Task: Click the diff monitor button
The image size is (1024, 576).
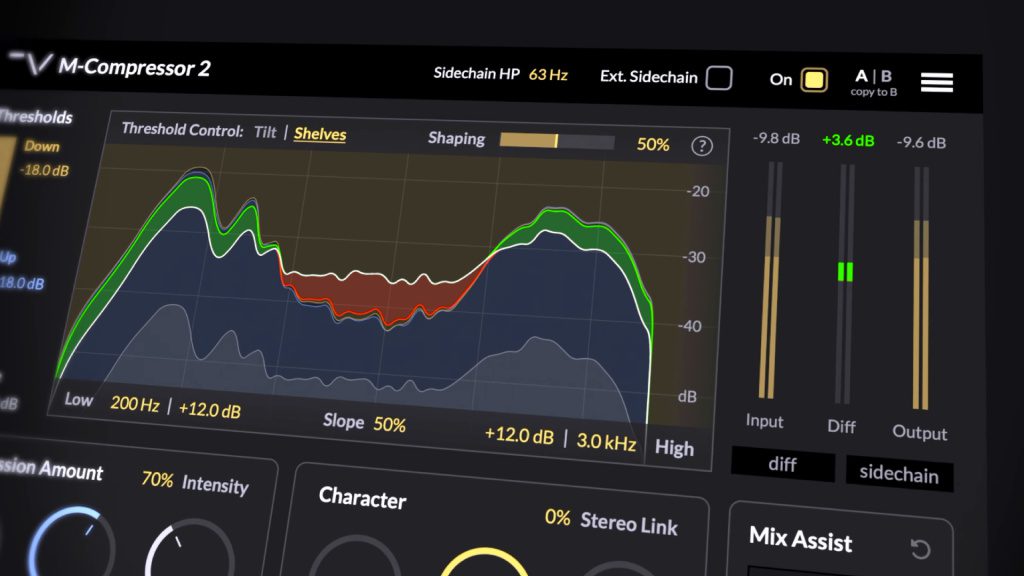Action: [x=783, y=464]
